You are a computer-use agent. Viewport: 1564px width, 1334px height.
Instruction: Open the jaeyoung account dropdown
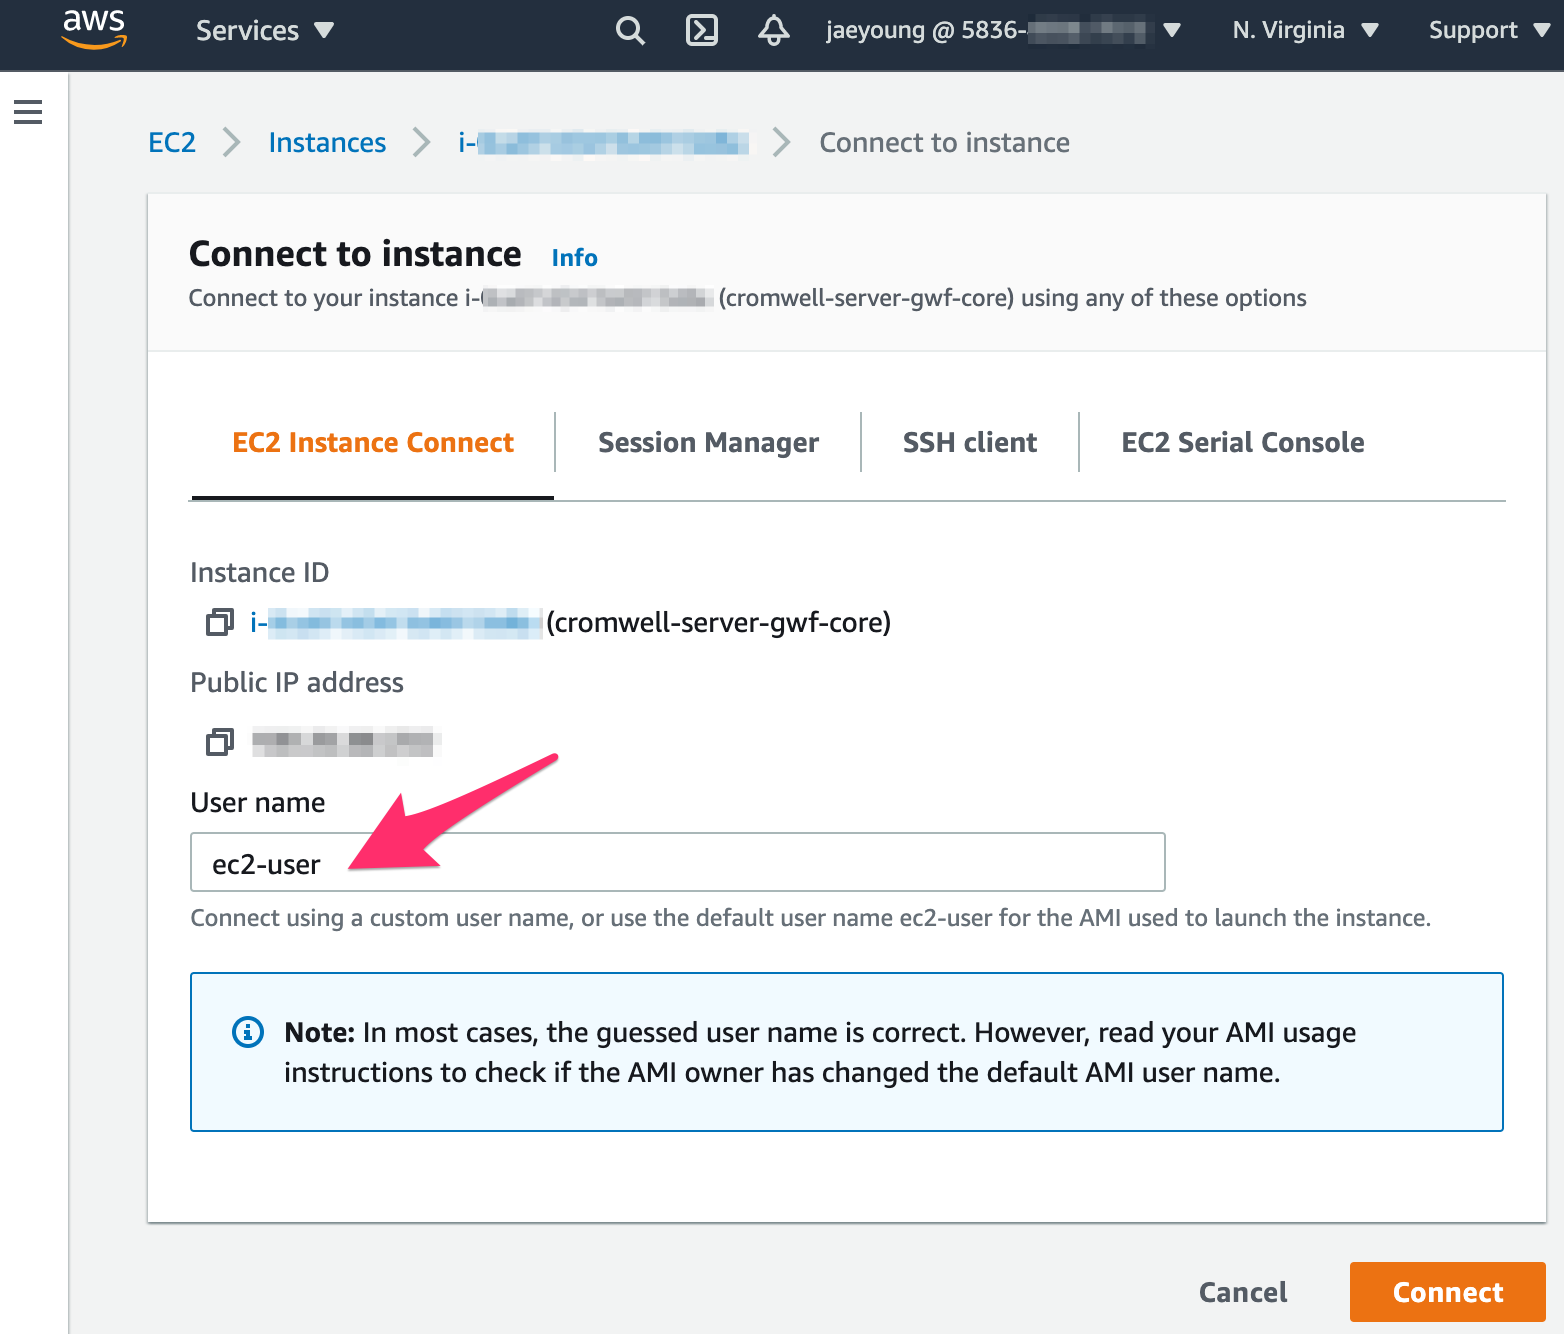coord(1003,31)
